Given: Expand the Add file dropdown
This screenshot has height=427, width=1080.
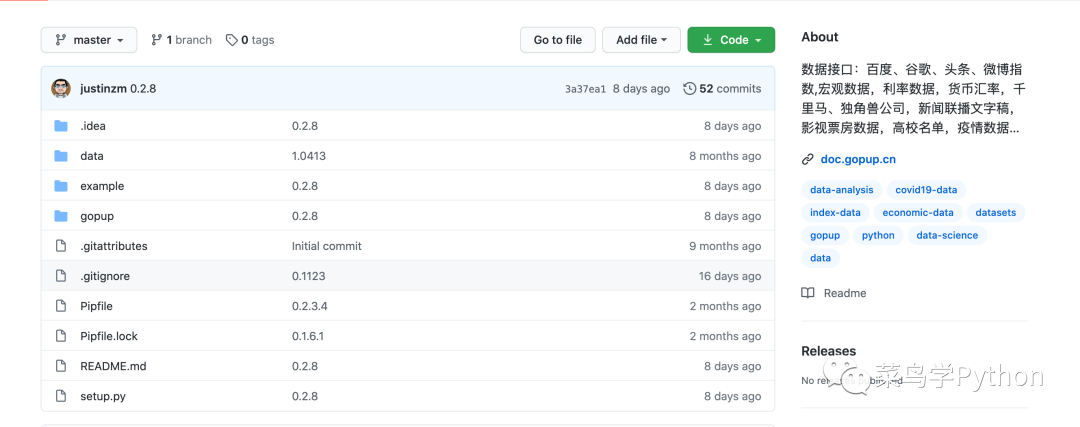Looking at the screenshot, I should click(641, 40).
